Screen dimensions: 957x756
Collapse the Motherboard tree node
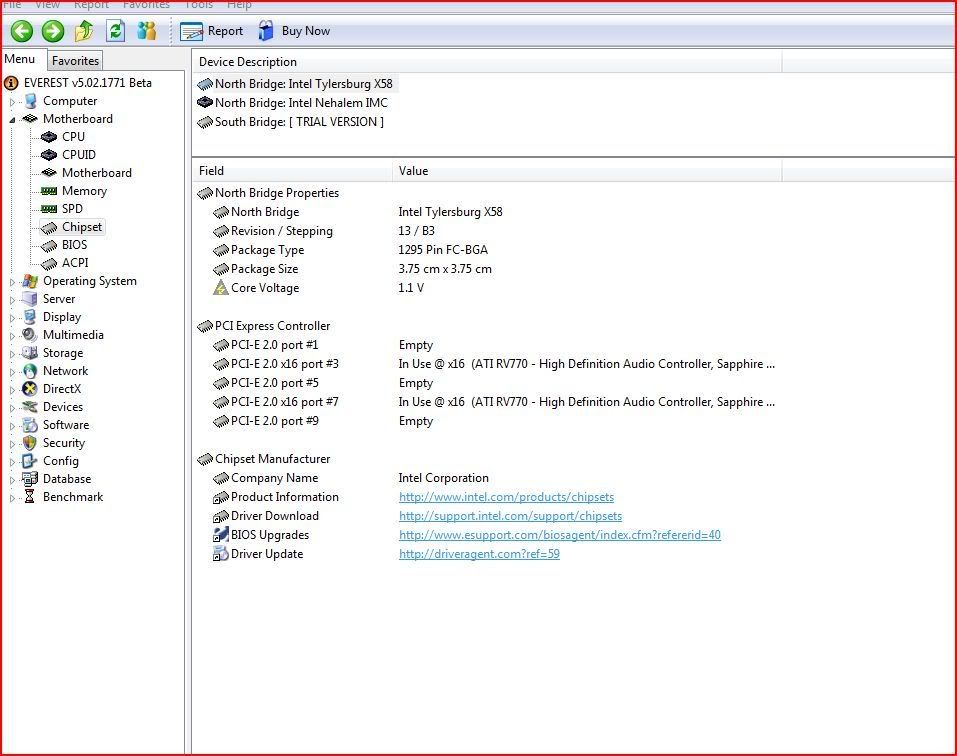[x=12, y=120]
